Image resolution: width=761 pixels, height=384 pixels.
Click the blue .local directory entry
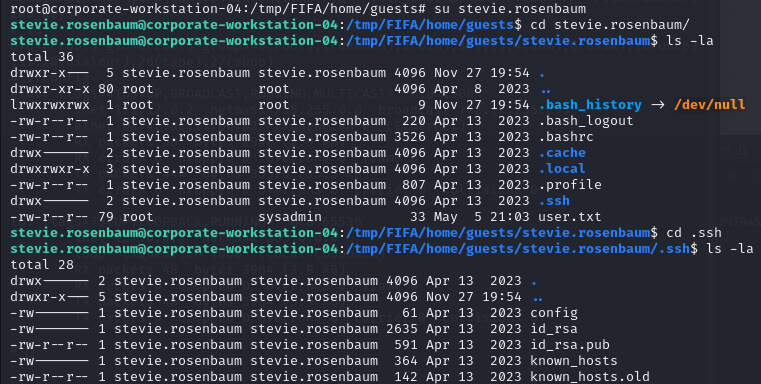562,169
